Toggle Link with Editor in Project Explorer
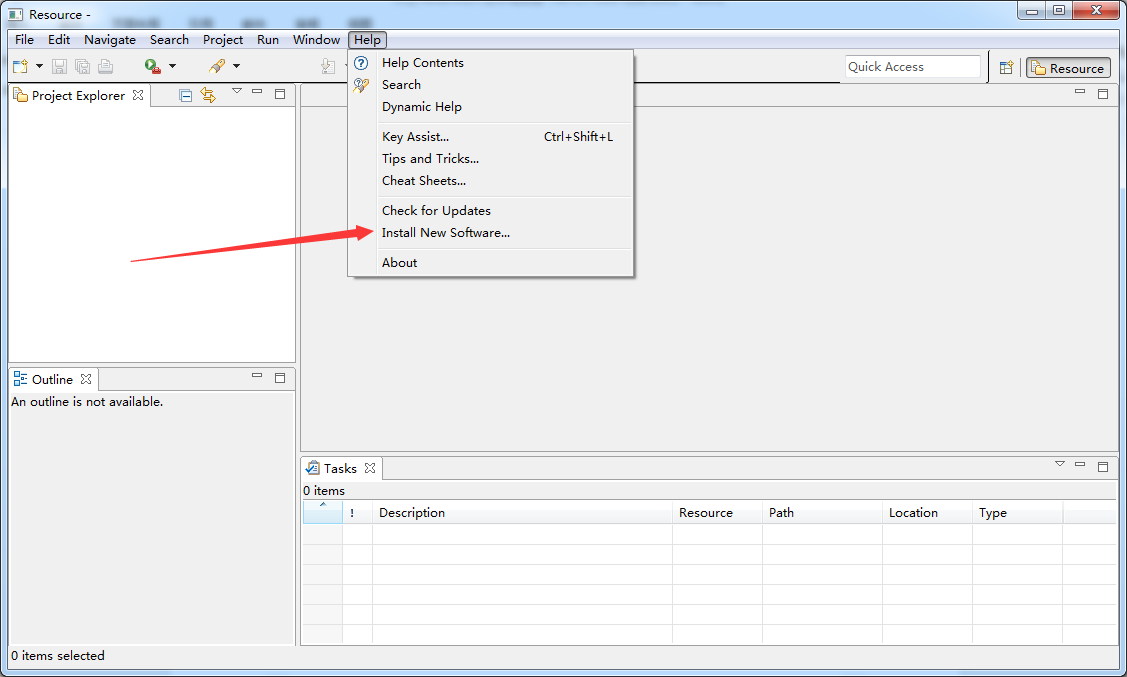The width and height of the screenshot is (1127, 677). [x=208, y=95]
